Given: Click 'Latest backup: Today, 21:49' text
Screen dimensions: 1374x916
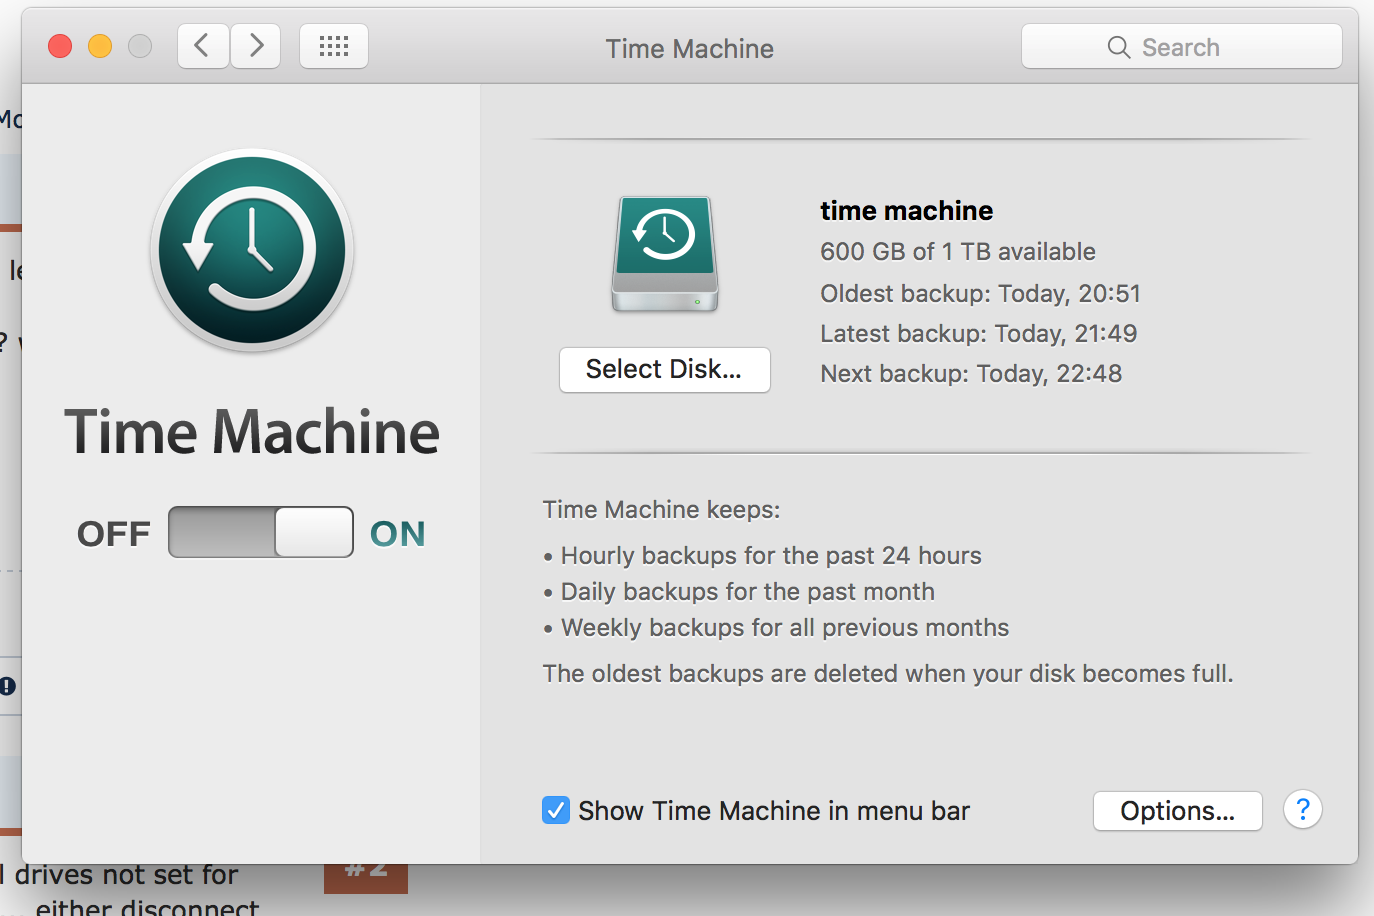Looking at the screenshot, I should tap(979, 334).
